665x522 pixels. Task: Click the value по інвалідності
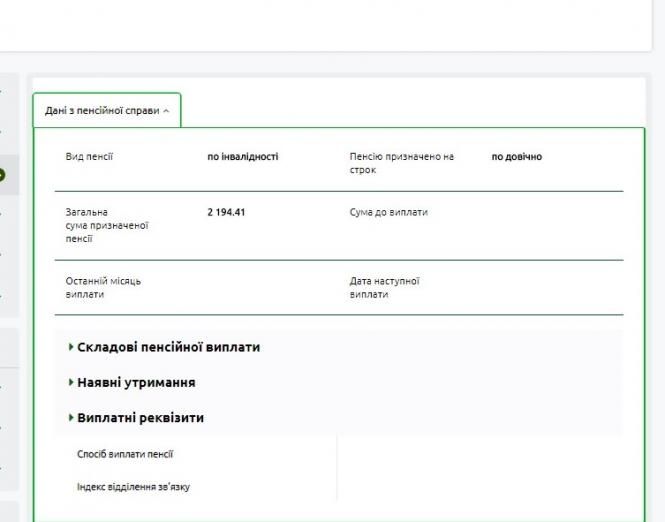242,157
